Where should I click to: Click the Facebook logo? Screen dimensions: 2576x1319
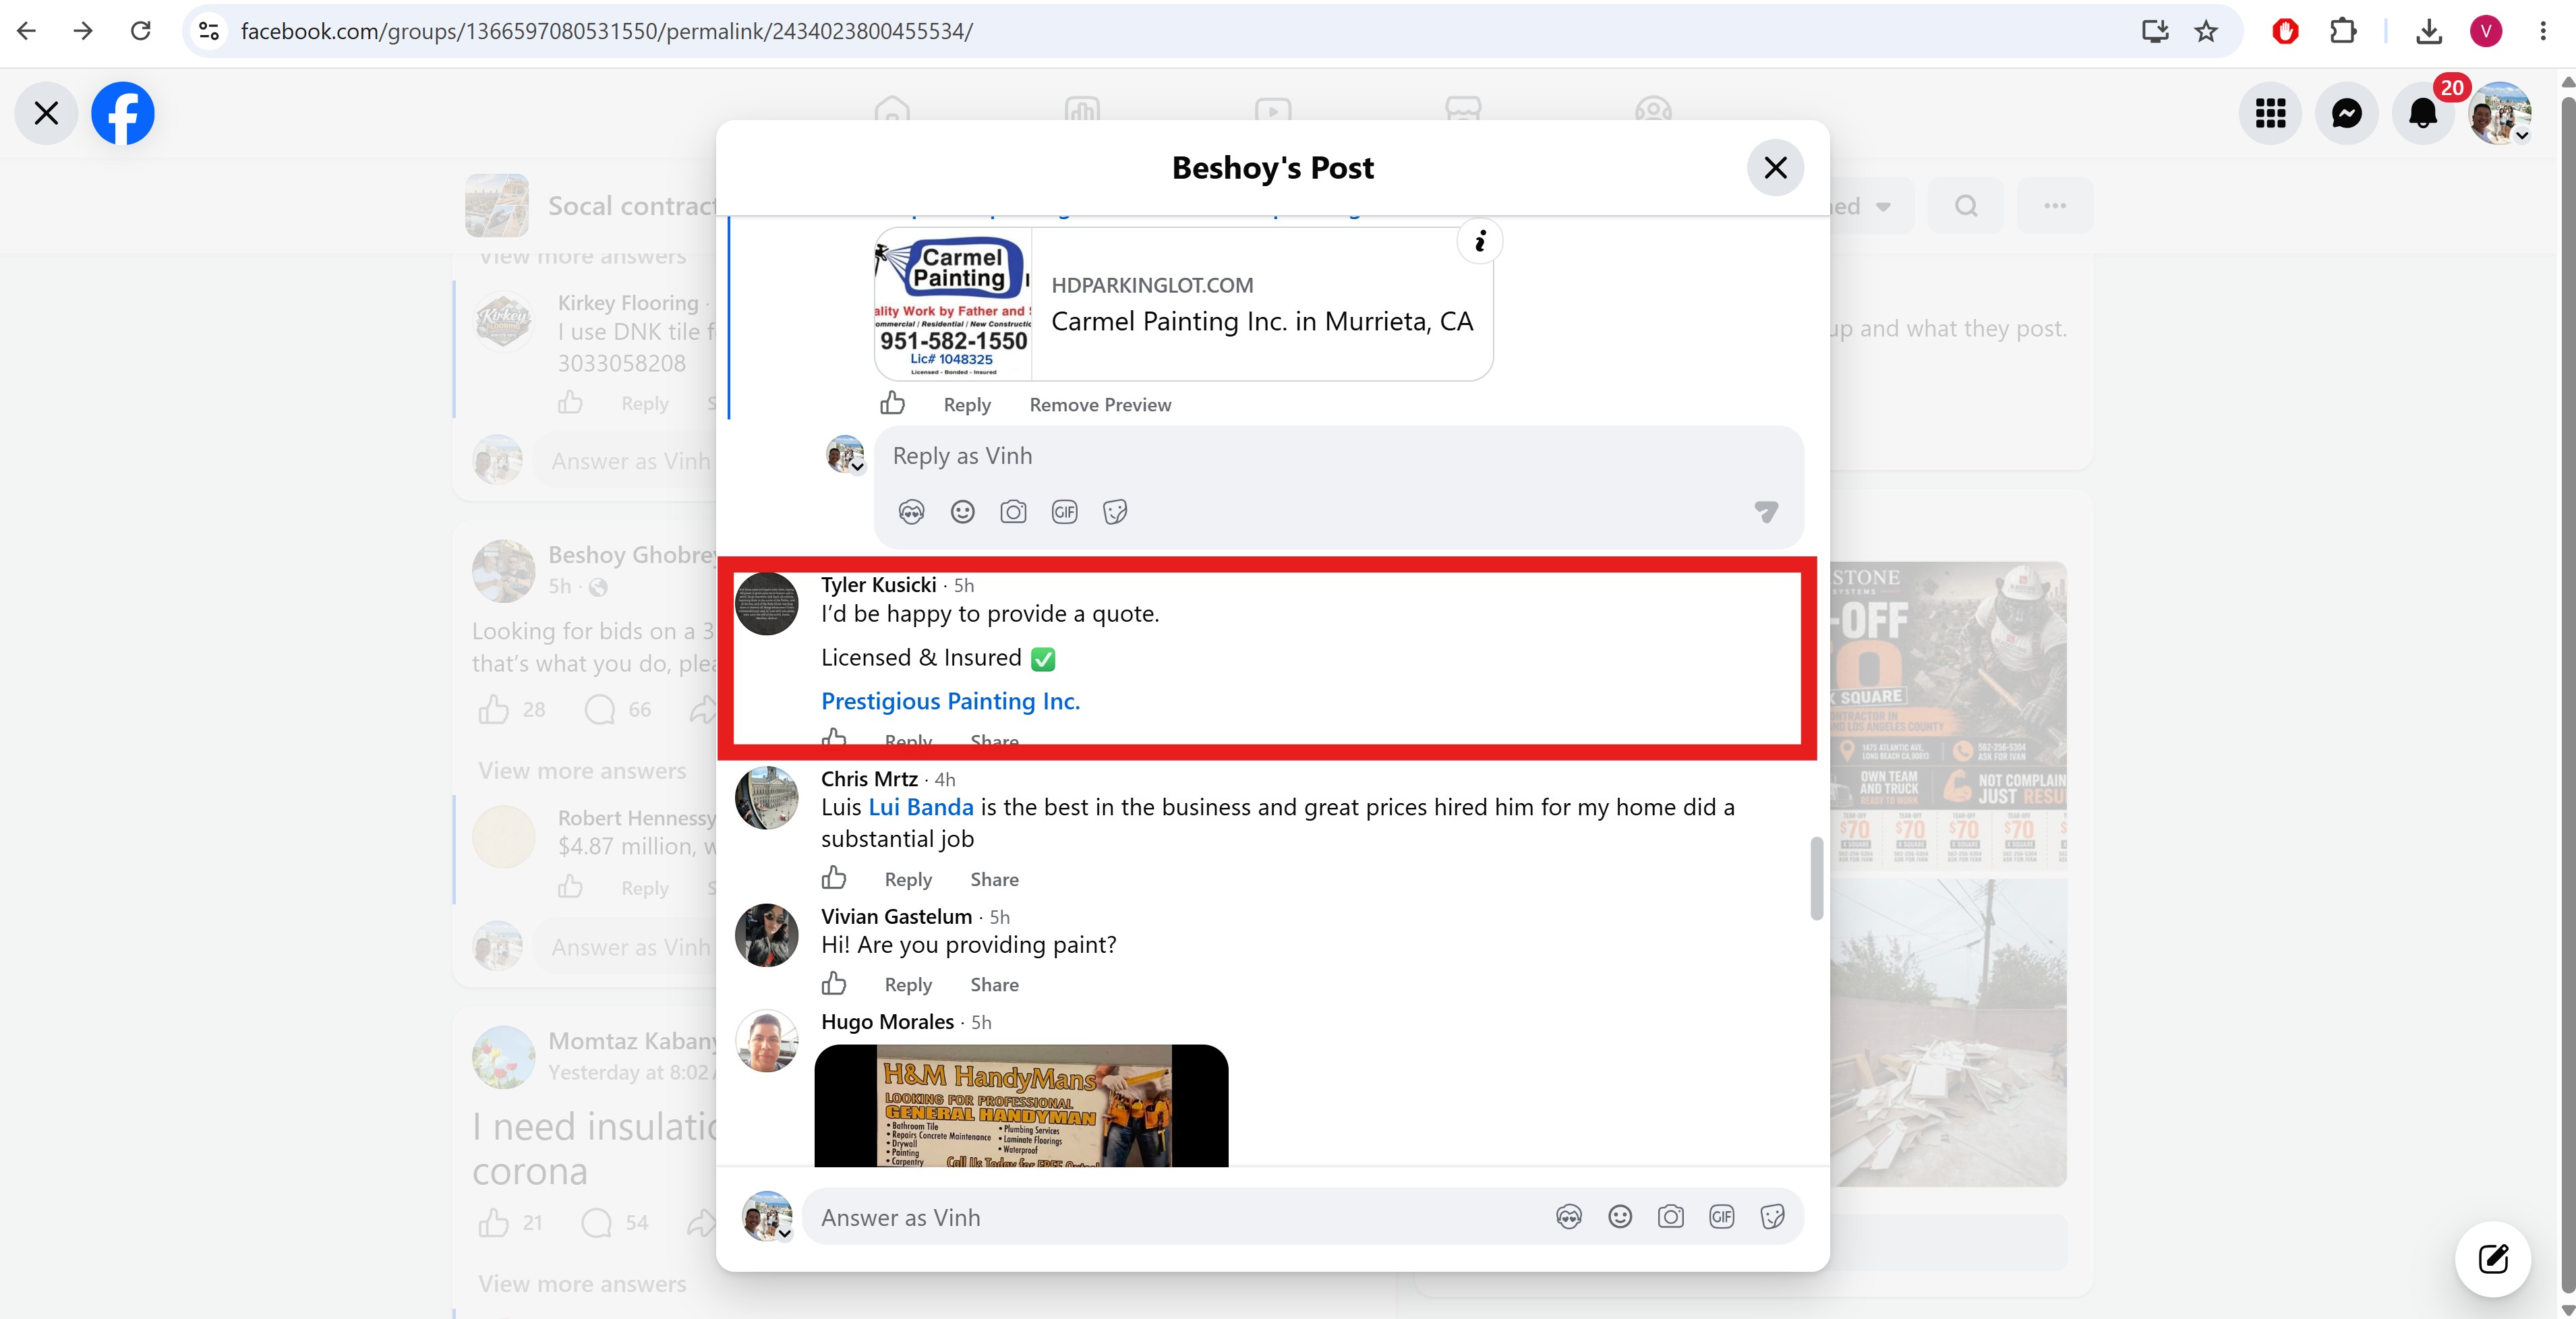pyautogui.click(x=123, y=113)
